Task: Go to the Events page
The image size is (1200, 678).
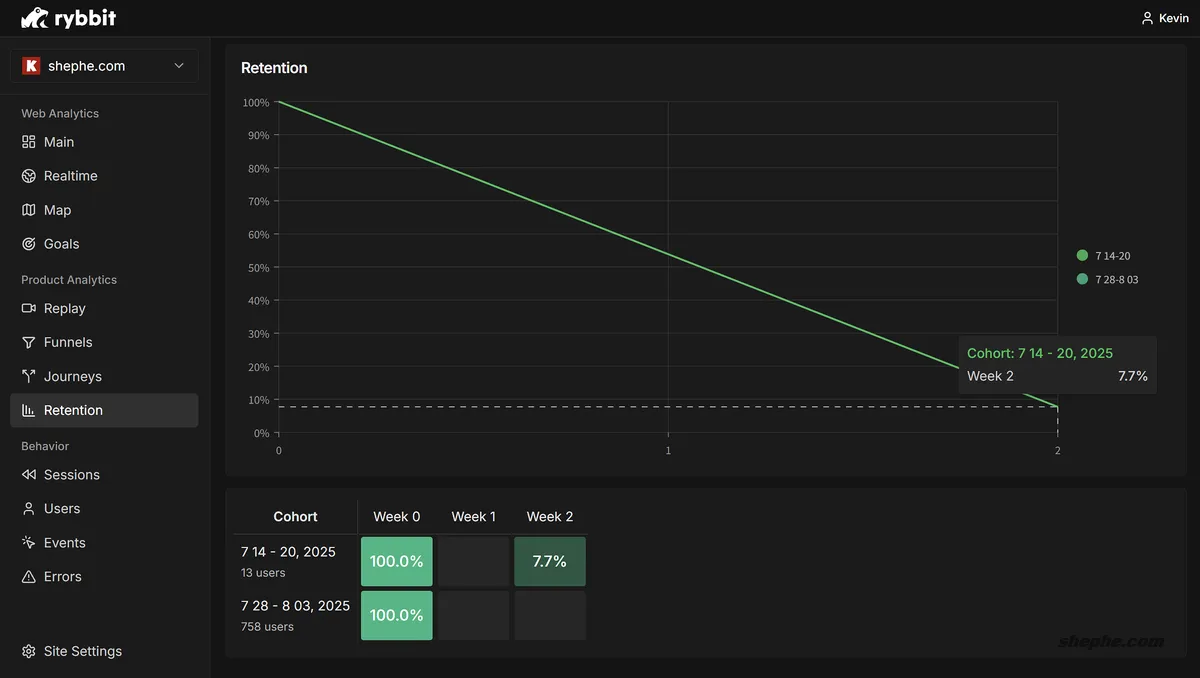Action: coord(64,543)
